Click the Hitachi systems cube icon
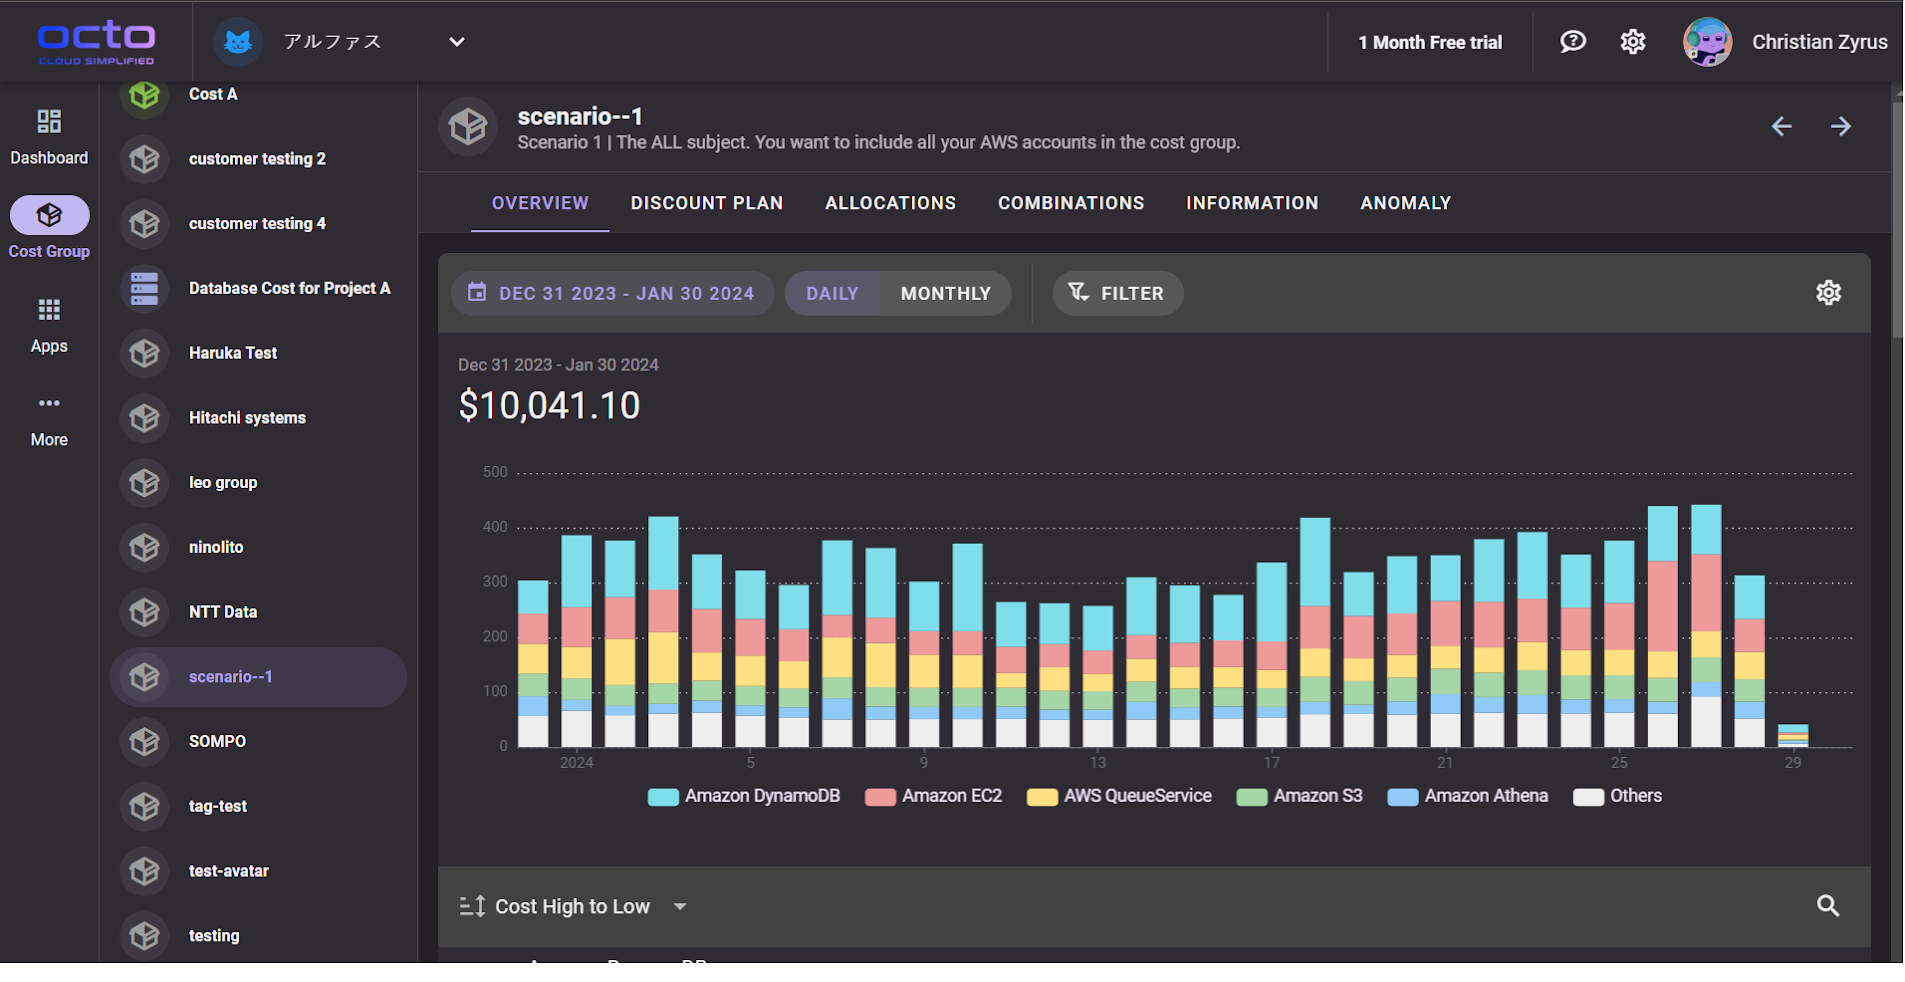 click(x=145, y=418)
